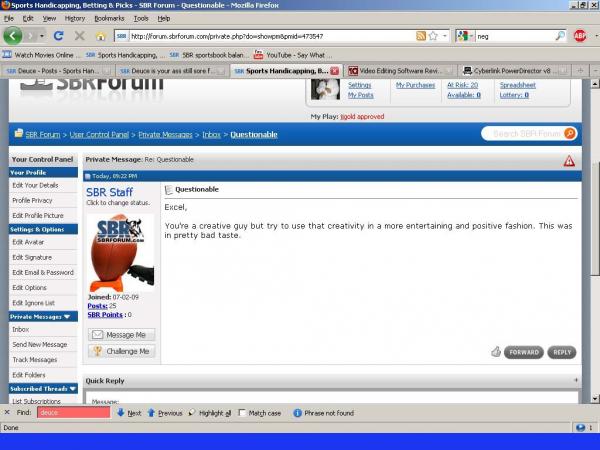
Task: Click the vertical page scrollbar
Action: click(592, 250)
